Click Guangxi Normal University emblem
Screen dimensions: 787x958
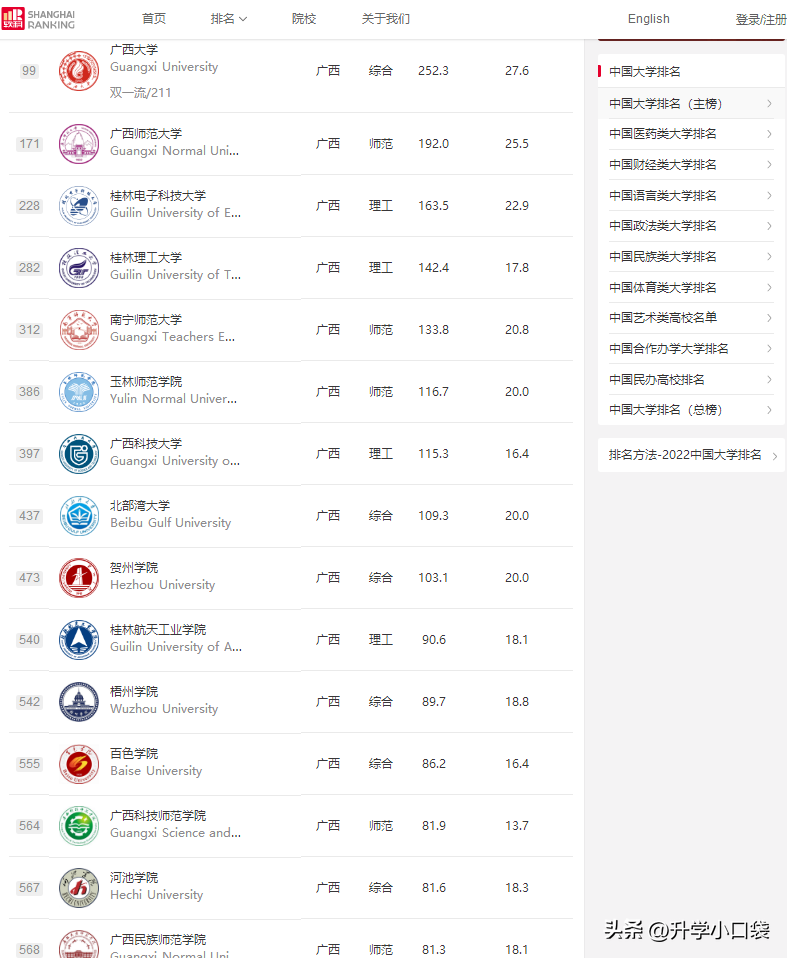(x=79, y=144)
